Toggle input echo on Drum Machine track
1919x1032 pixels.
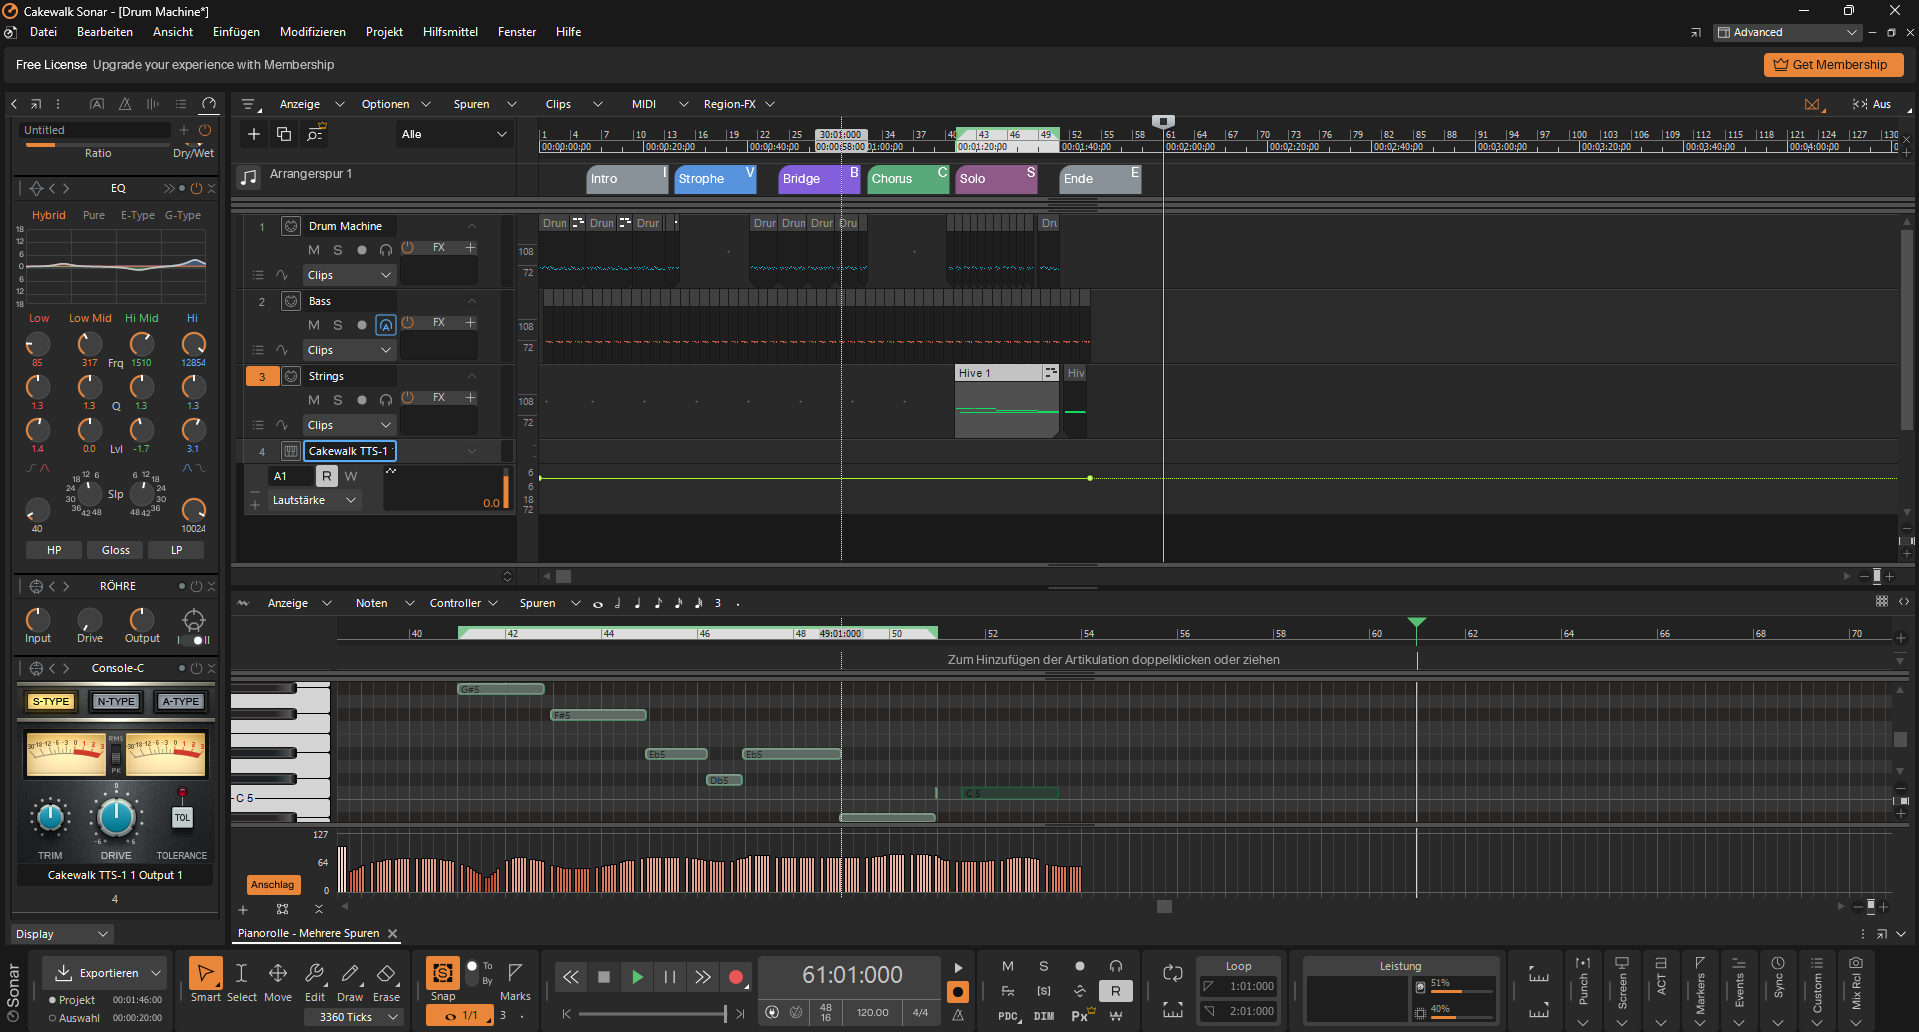(386, 250)
